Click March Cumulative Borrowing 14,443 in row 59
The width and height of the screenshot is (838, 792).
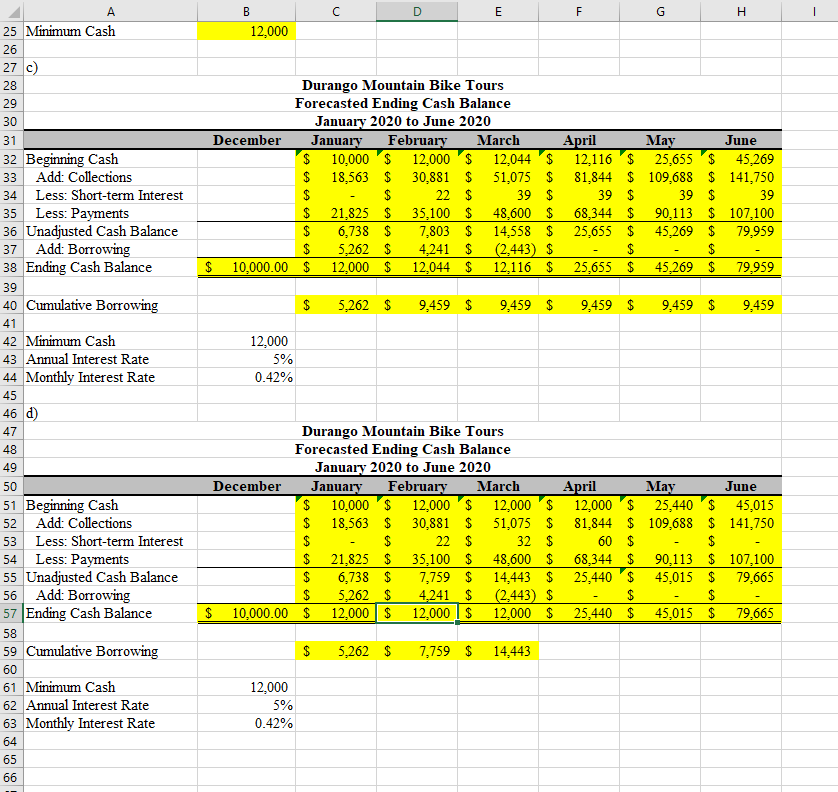[x=498, y=651]
